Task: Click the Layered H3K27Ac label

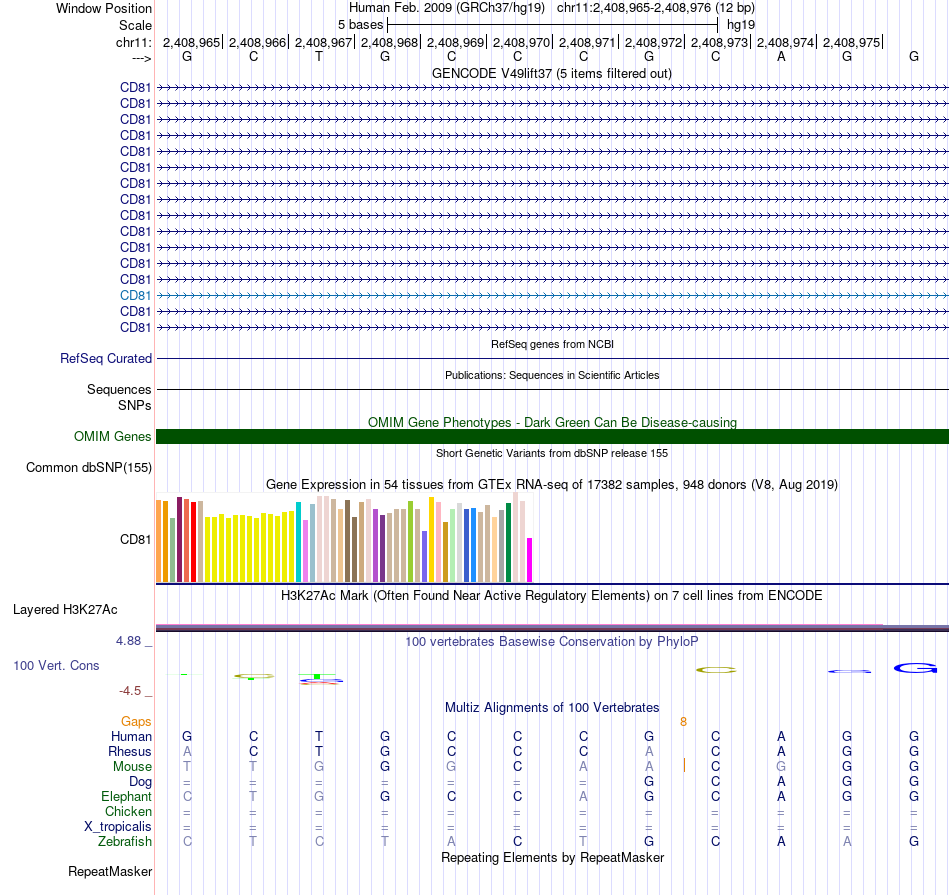Action: tap(65, 610)
